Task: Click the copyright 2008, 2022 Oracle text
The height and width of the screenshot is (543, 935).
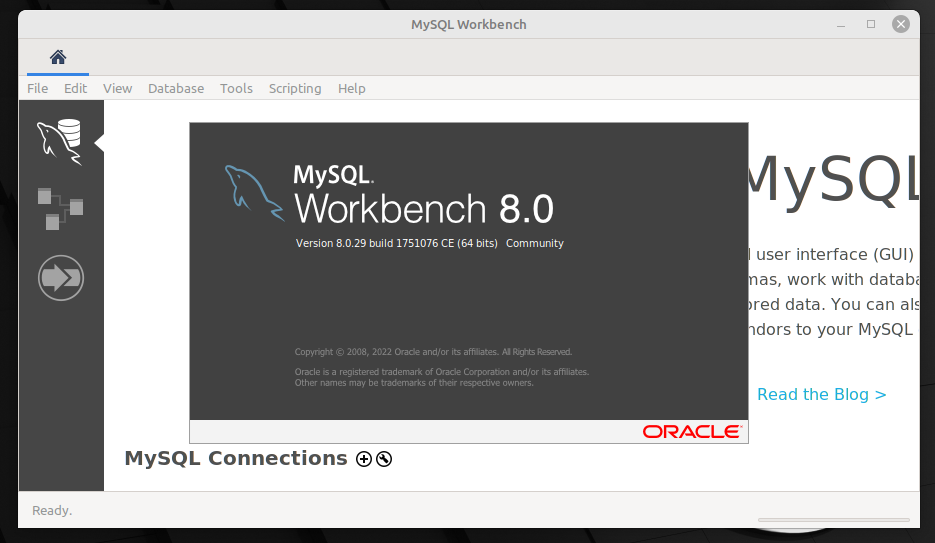Action: coord(434,352)
